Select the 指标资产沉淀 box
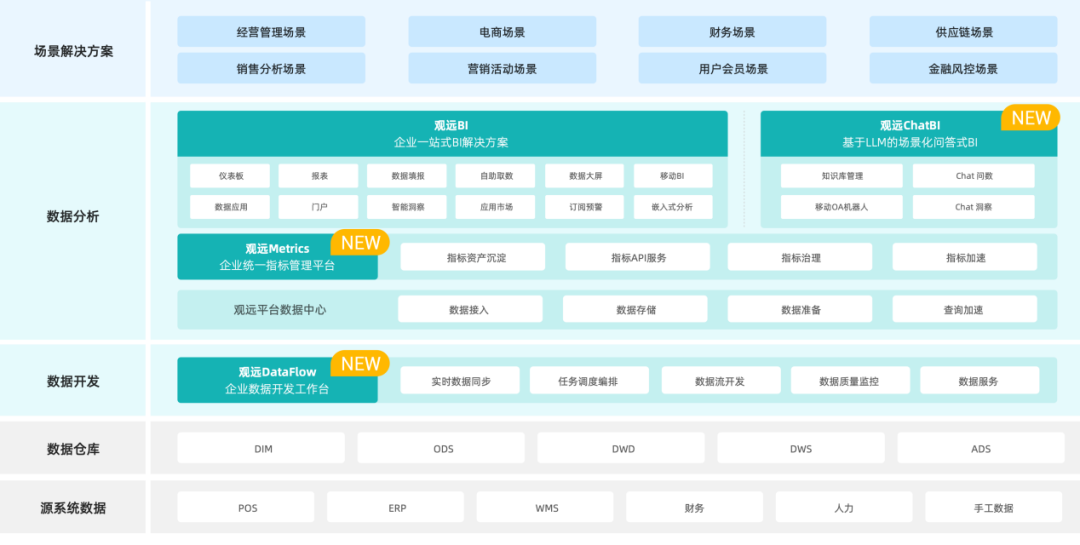Screen dimensions: 1080x545 tap(472, 257)
